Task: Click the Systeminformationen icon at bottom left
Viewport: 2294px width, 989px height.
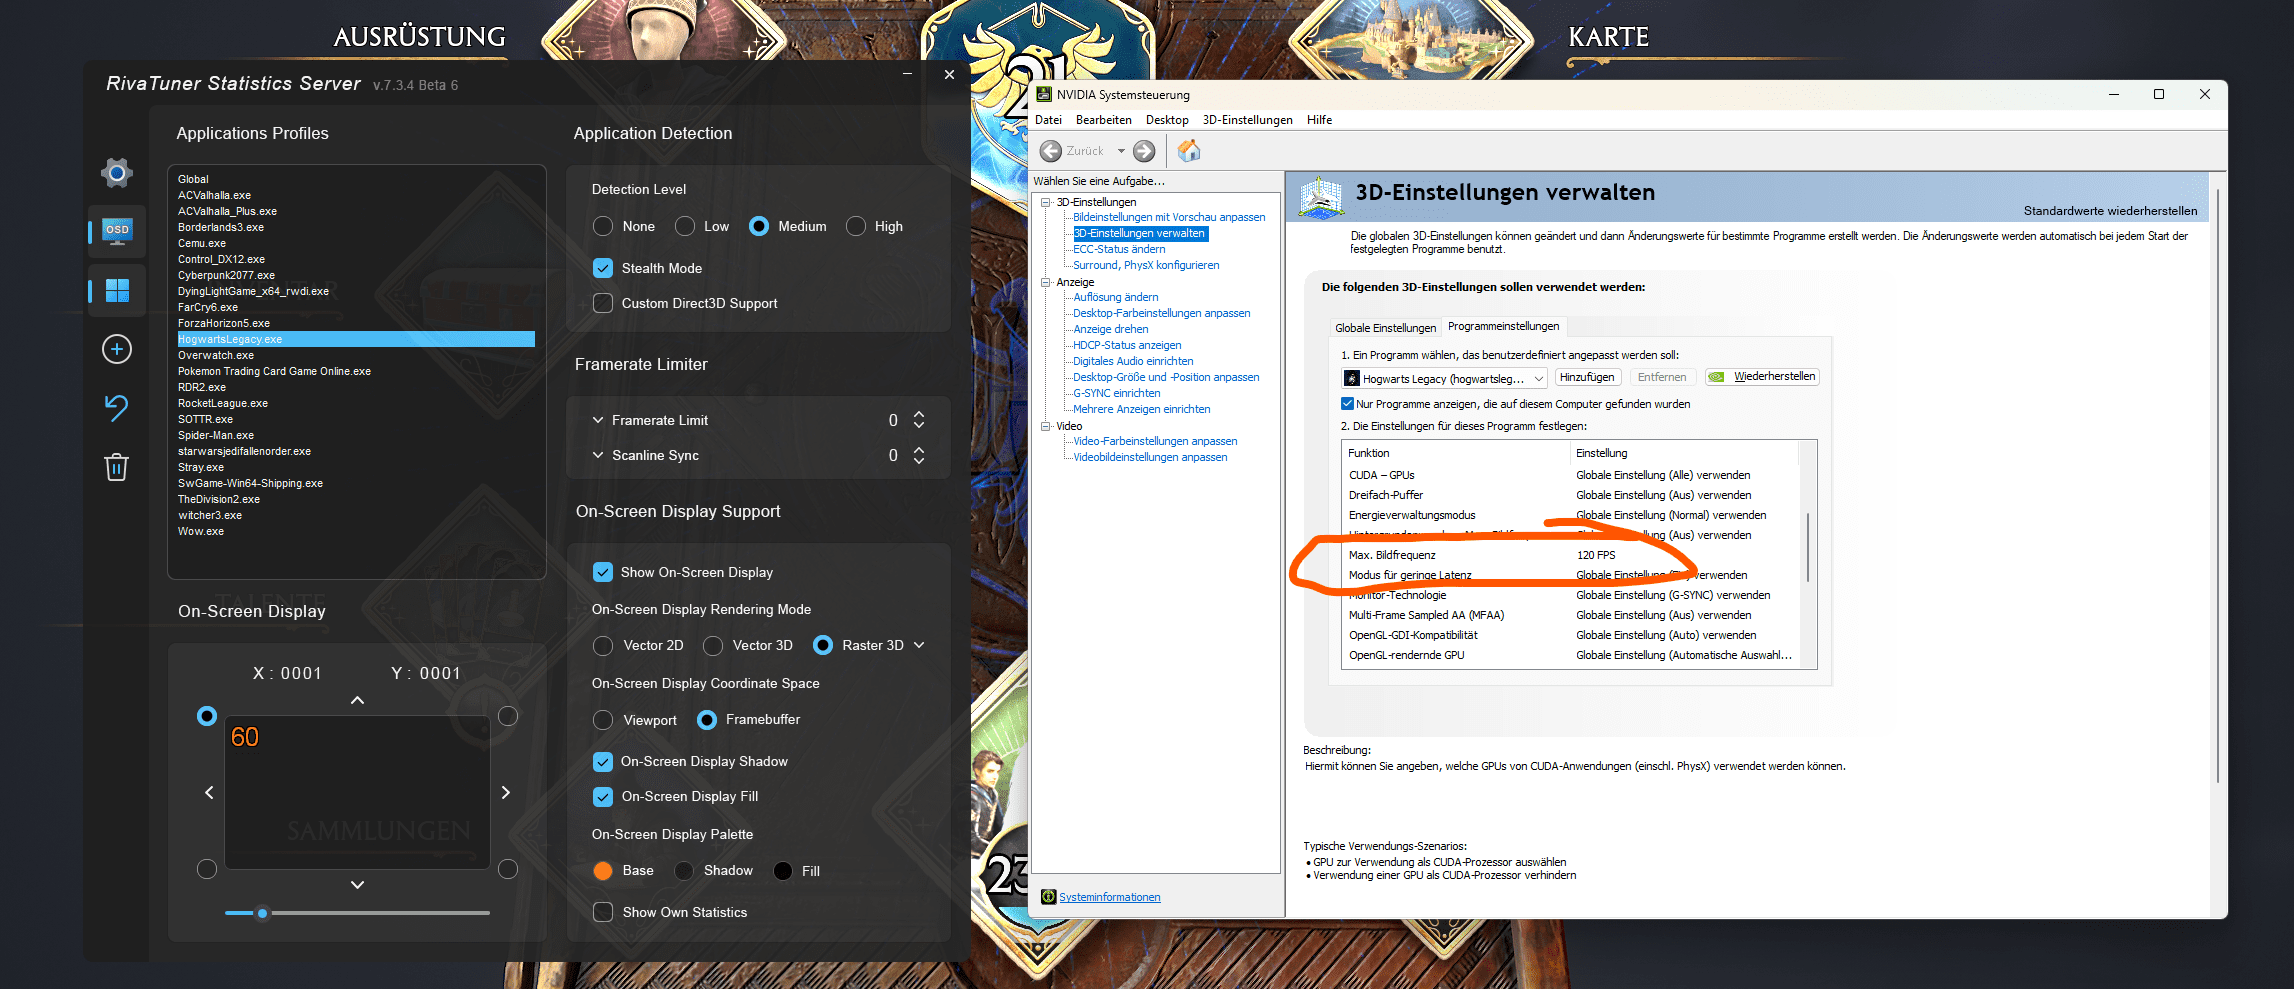Action: 1048,897
